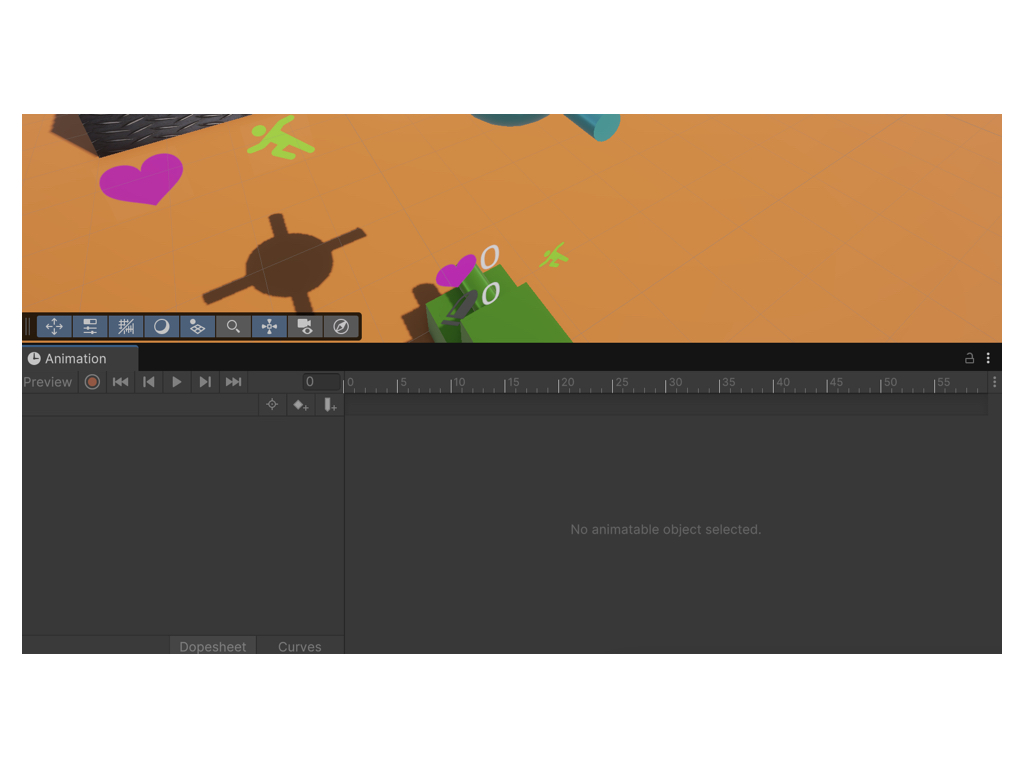This screenshot has width=1024, height=768.
Task: Toggle the scene draw mode settings icon
Action: pyautogui.click(x=90, y=327)
